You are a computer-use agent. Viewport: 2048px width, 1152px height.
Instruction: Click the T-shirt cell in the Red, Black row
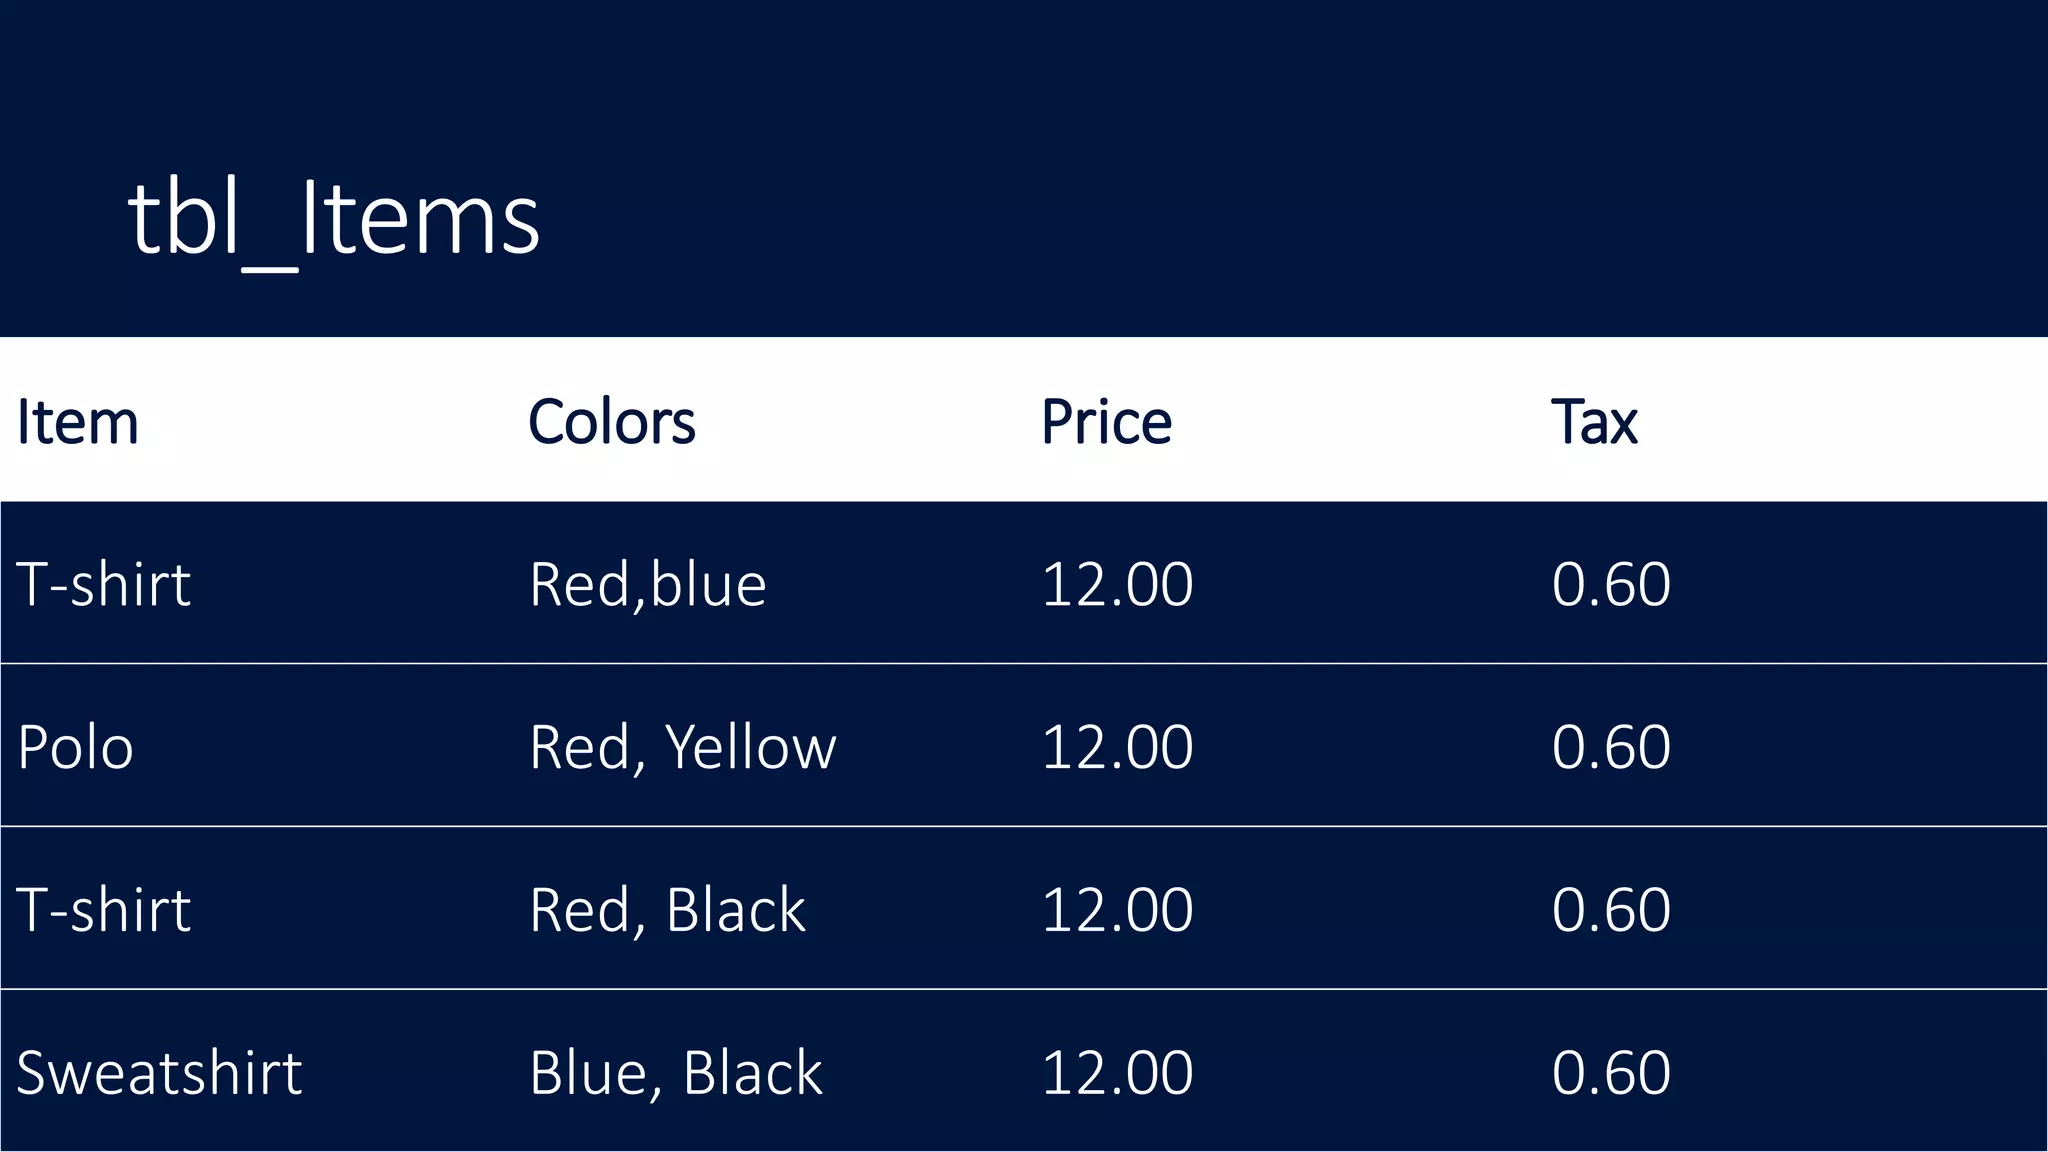(x=104, y=910)
